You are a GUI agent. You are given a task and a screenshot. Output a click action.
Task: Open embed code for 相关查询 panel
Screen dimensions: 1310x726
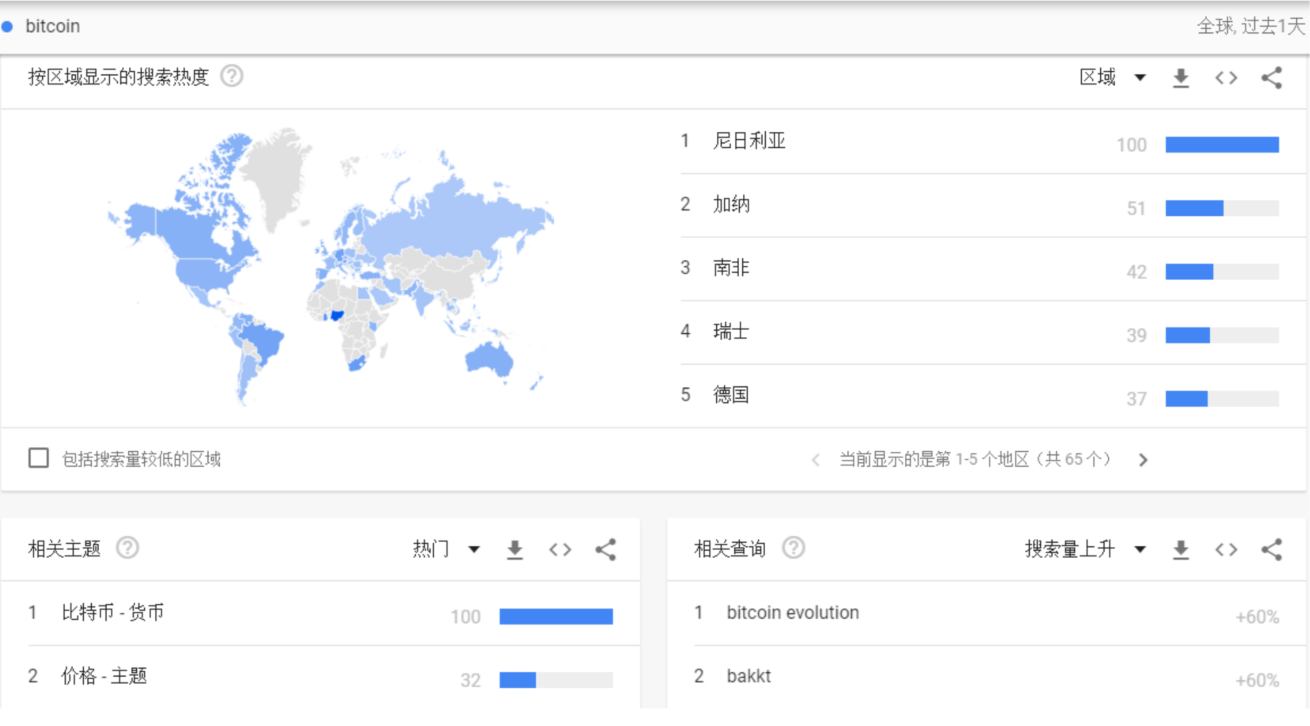click(x=1226, y=549)
